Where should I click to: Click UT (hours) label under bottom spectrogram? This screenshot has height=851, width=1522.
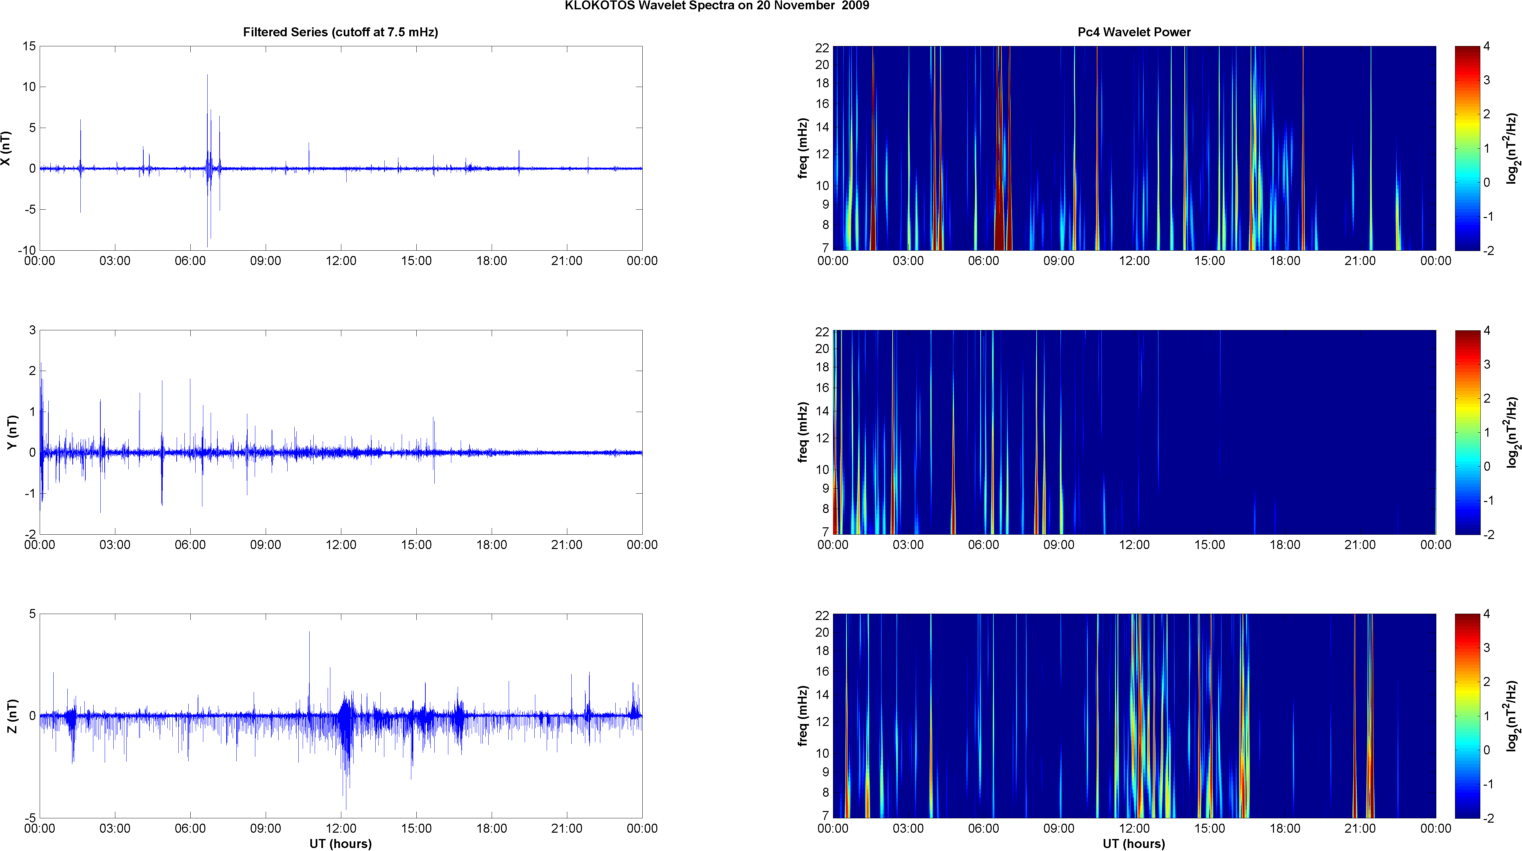[1133, 843]
